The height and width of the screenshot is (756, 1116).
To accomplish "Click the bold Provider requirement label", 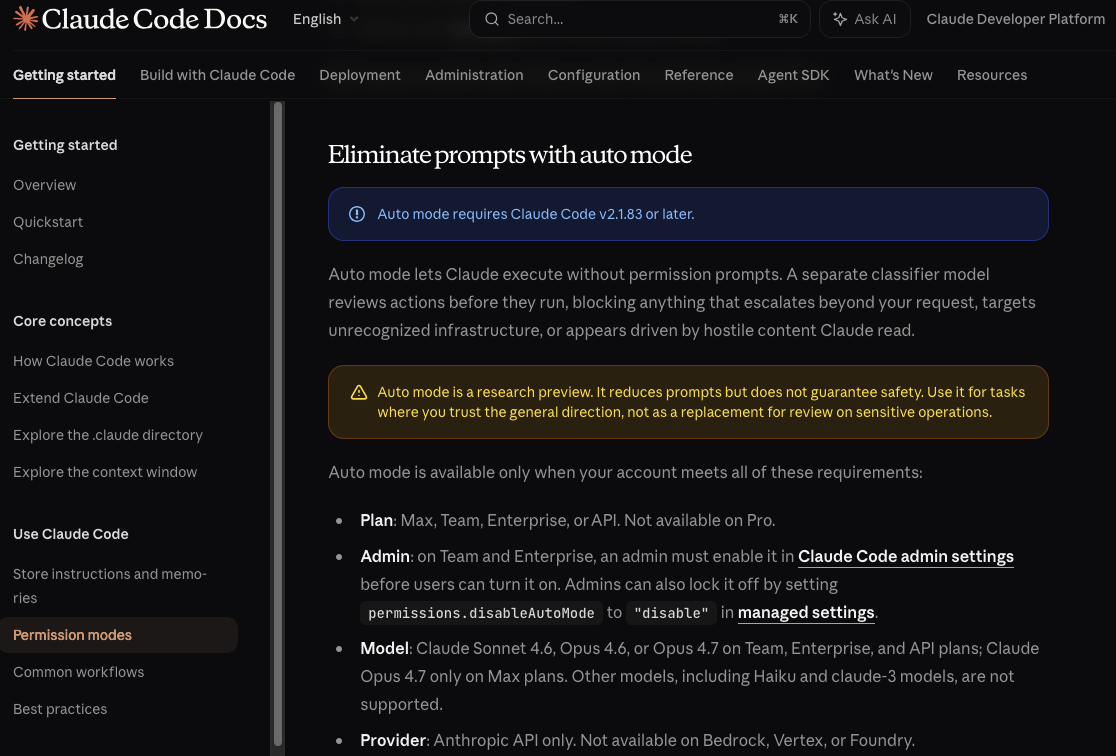I will pyautogui.click(x=393, y=740).
